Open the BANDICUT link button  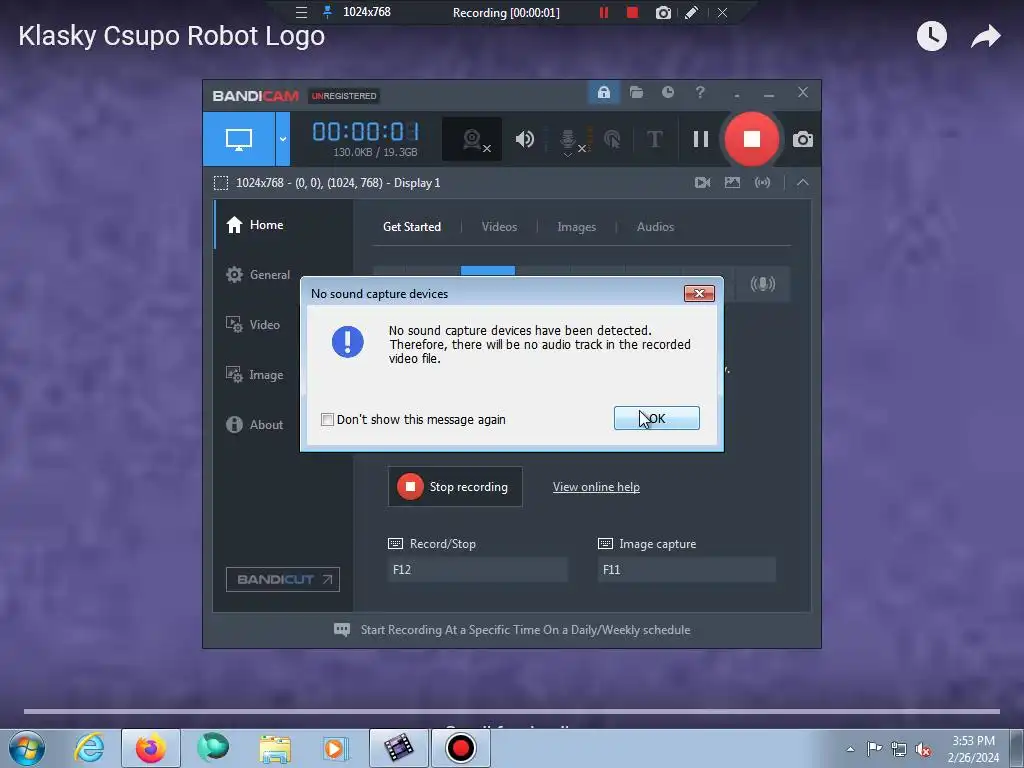283,579
